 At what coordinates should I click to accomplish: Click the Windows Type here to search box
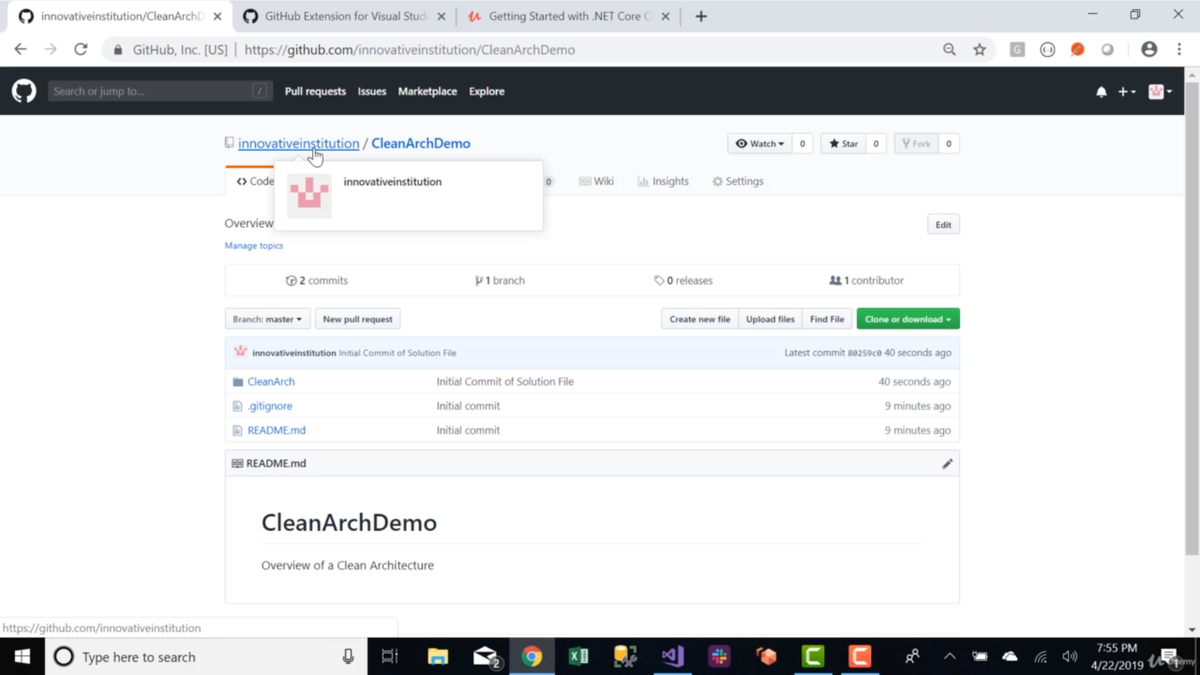point(206,657)
